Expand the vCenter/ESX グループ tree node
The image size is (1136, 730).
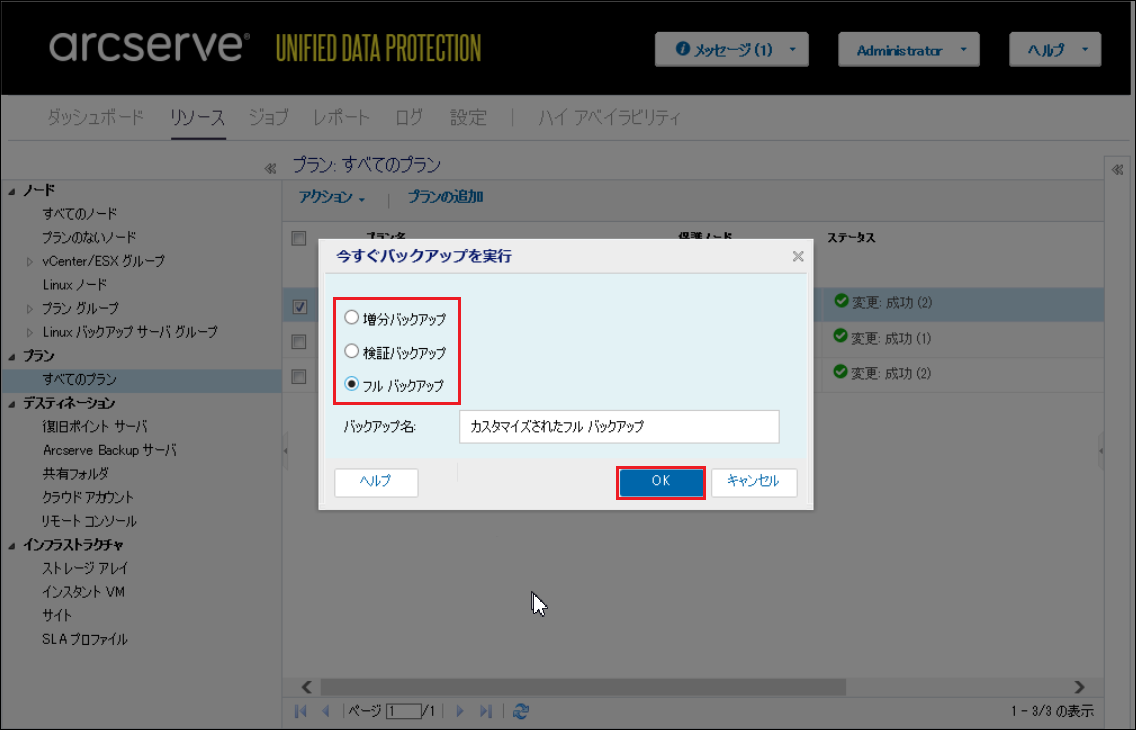30,262
